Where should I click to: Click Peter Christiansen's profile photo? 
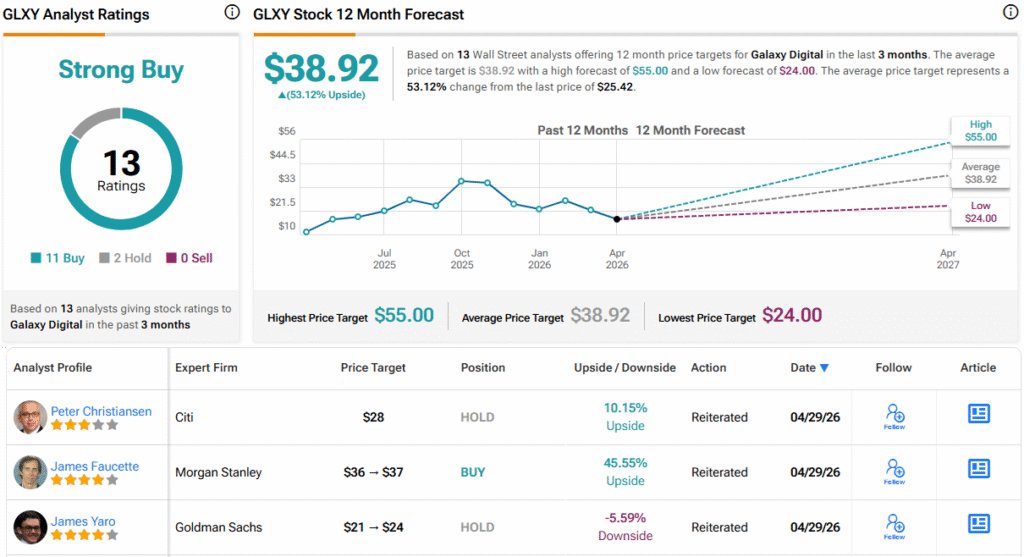click(30, 417)
